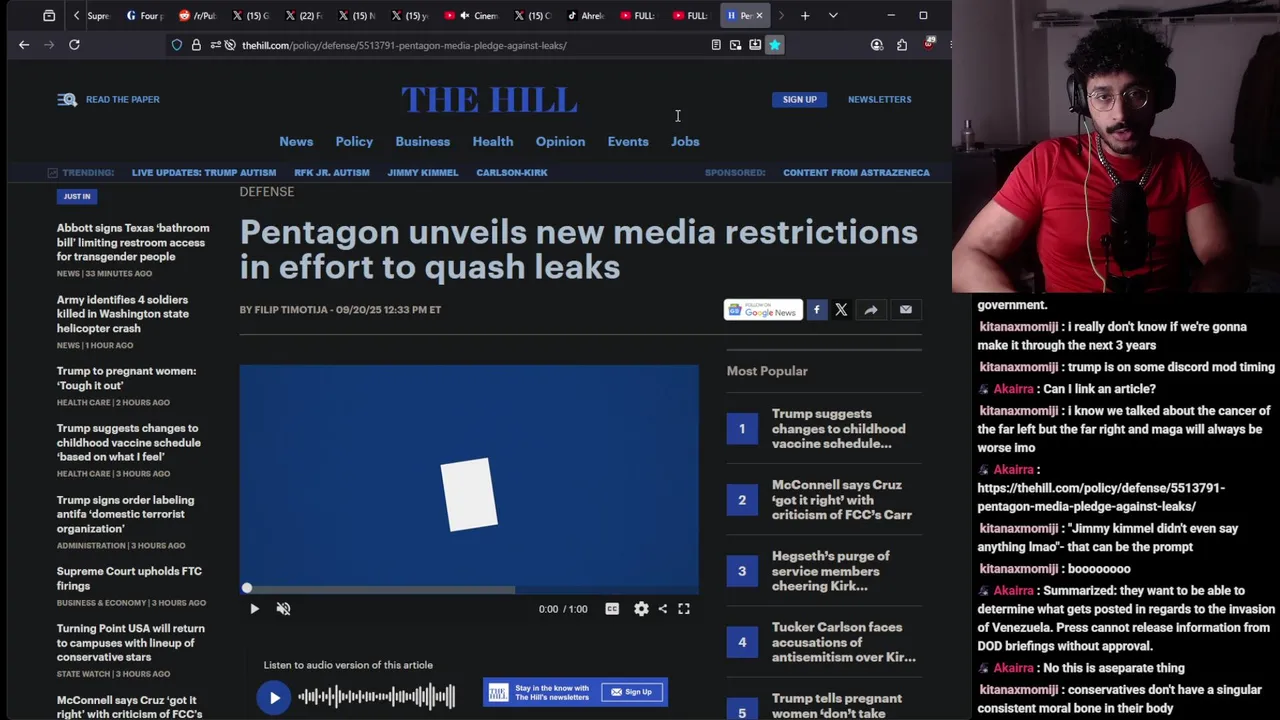The width and height of the screenshot is (1280, 720).
Task: Share article via email icon
Action: [x=906, y=310]
